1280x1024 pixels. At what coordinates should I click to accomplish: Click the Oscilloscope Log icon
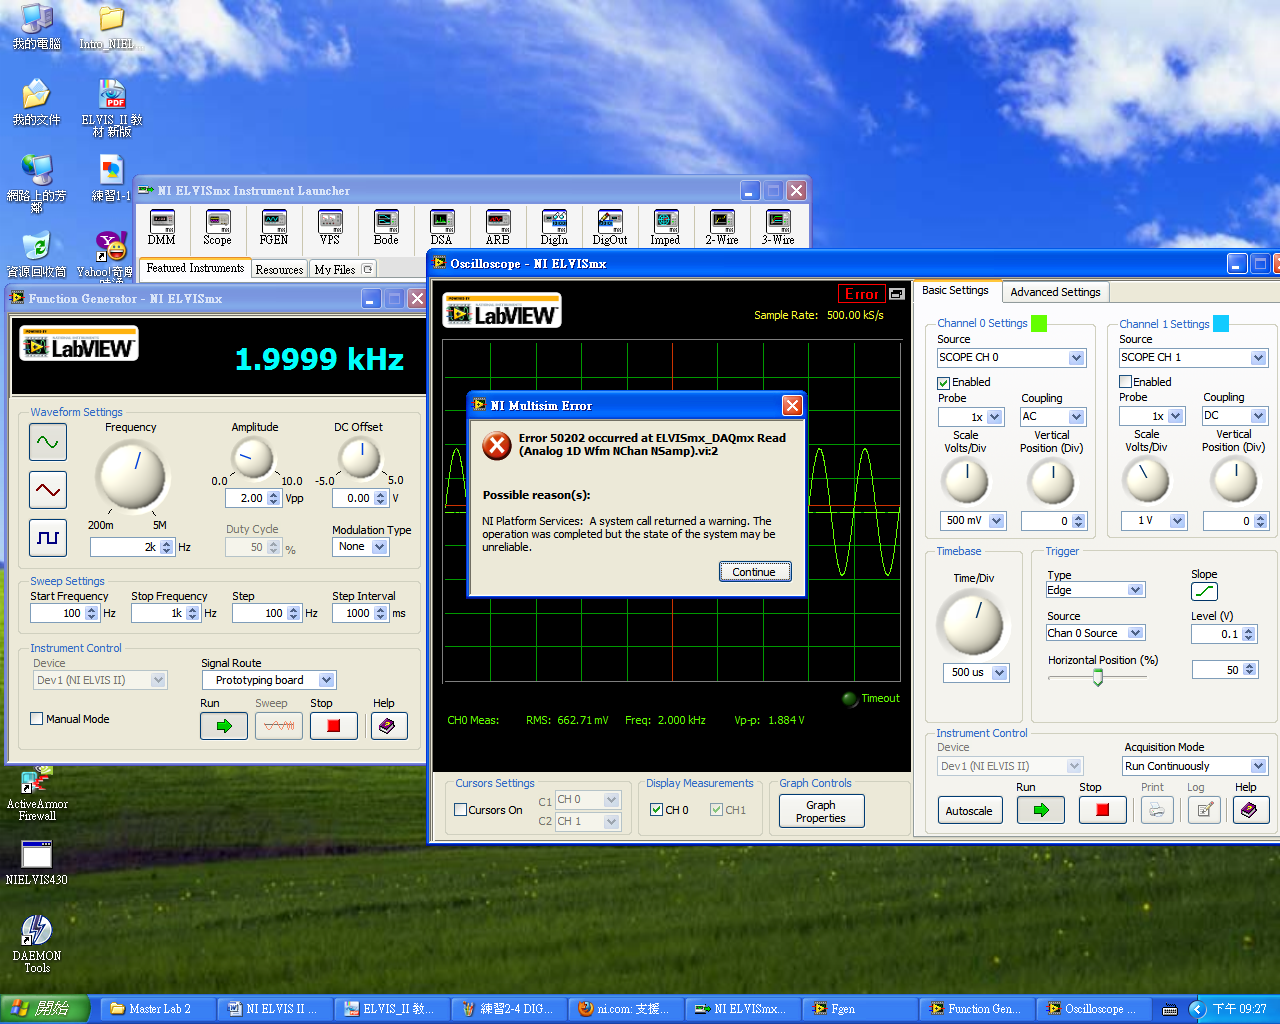click(x=1205, y=810)
